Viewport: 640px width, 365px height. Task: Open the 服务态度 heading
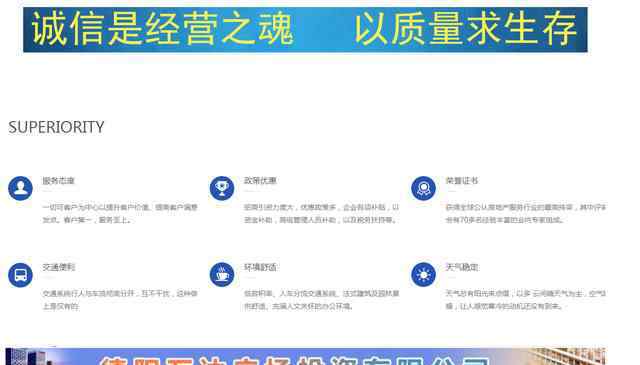point(58,181)
